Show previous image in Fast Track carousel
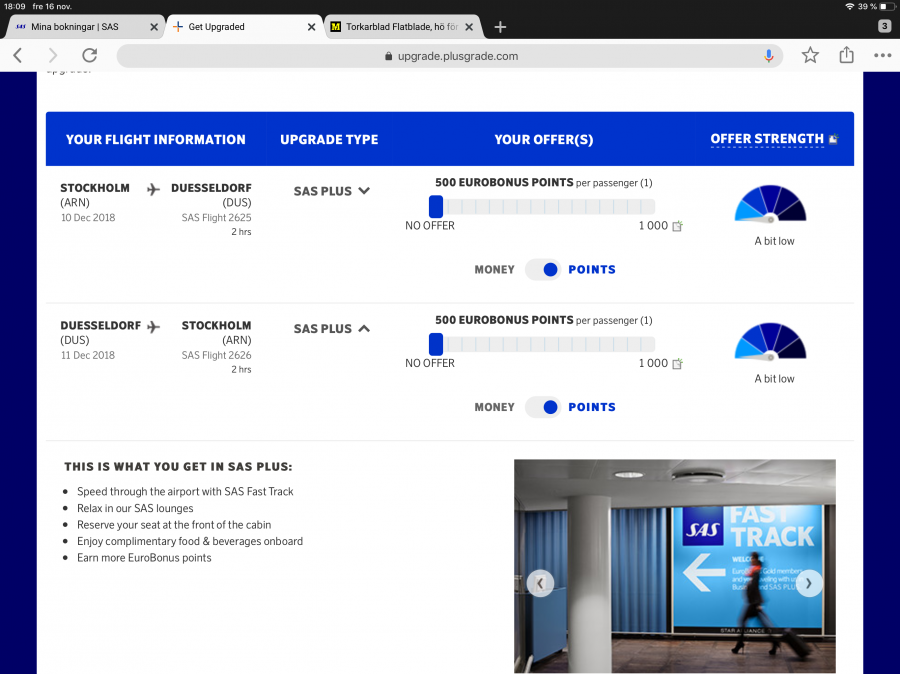 tap(540, 583)
